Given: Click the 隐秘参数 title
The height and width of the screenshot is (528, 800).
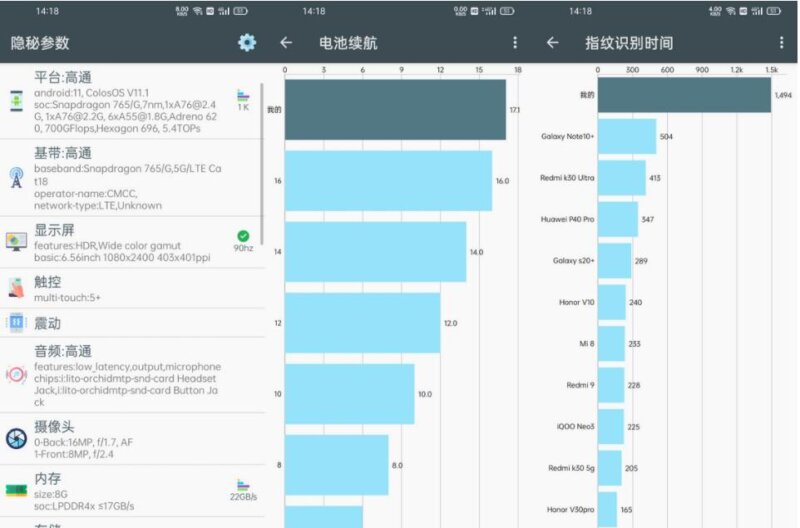Looking at the screenshot, I should coord(40,43).
